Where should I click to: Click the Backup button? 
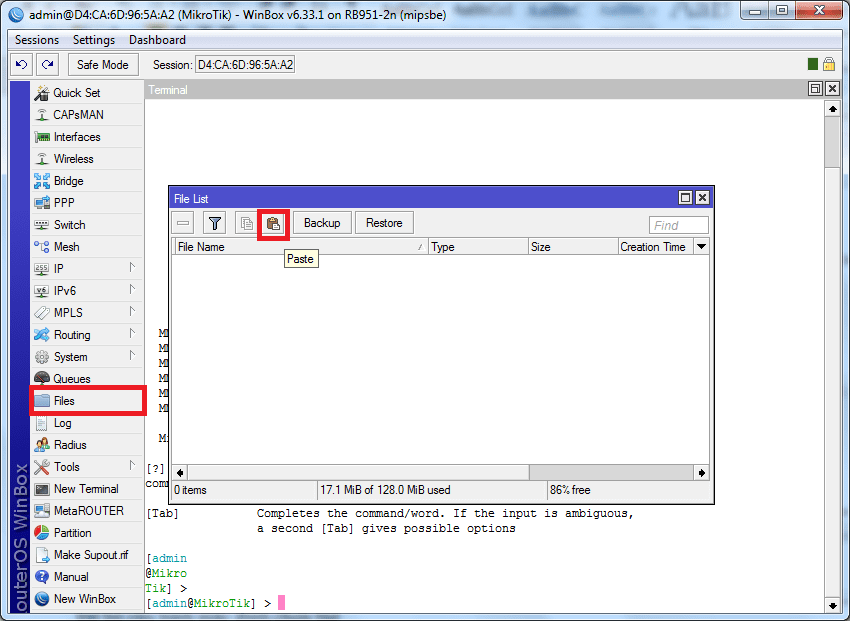[322, 223]
